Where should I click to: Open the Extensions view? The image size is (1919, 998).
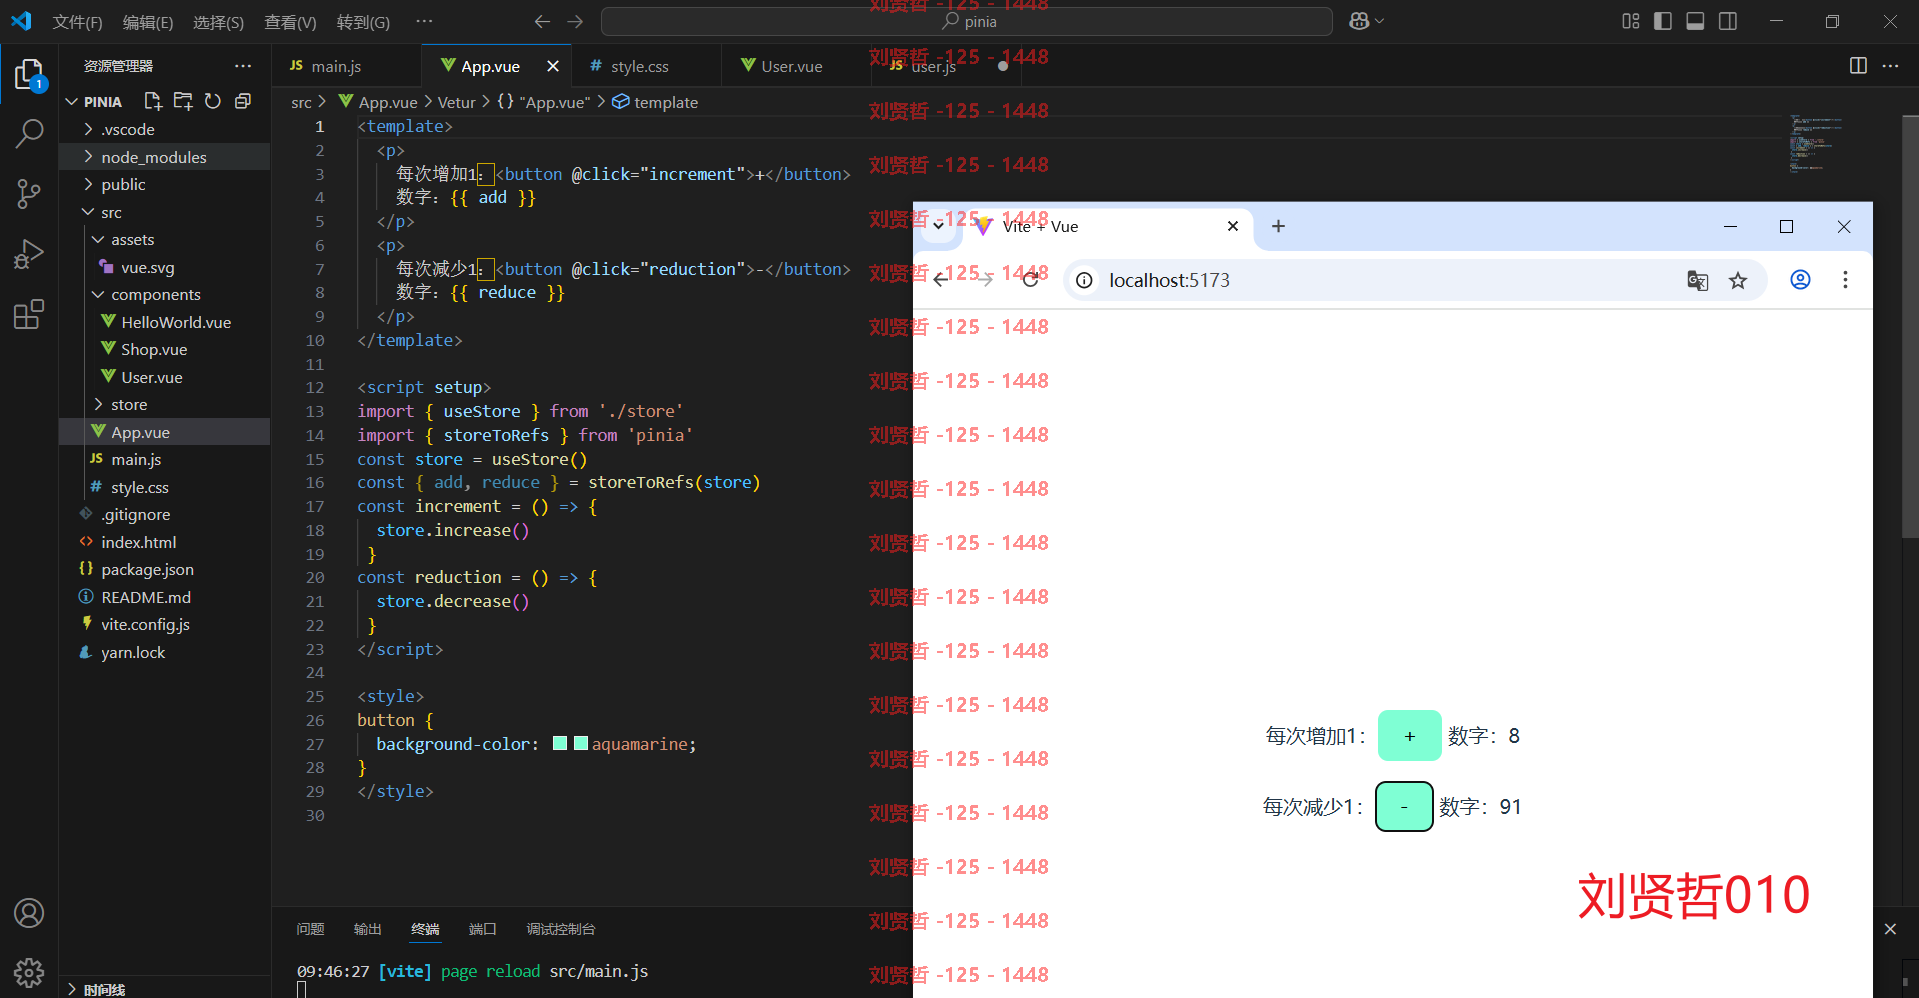(x=29, y=315)
